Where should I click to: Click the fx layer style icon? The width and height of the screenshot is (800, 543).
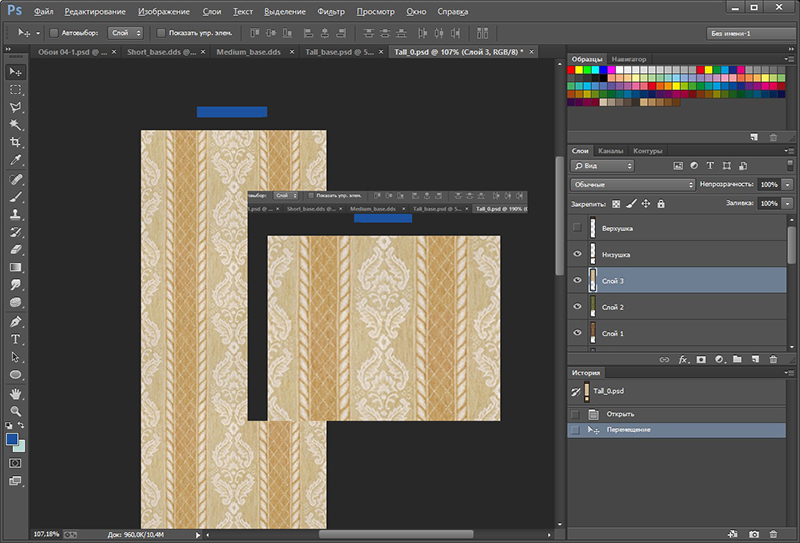(x=684, y=358)
